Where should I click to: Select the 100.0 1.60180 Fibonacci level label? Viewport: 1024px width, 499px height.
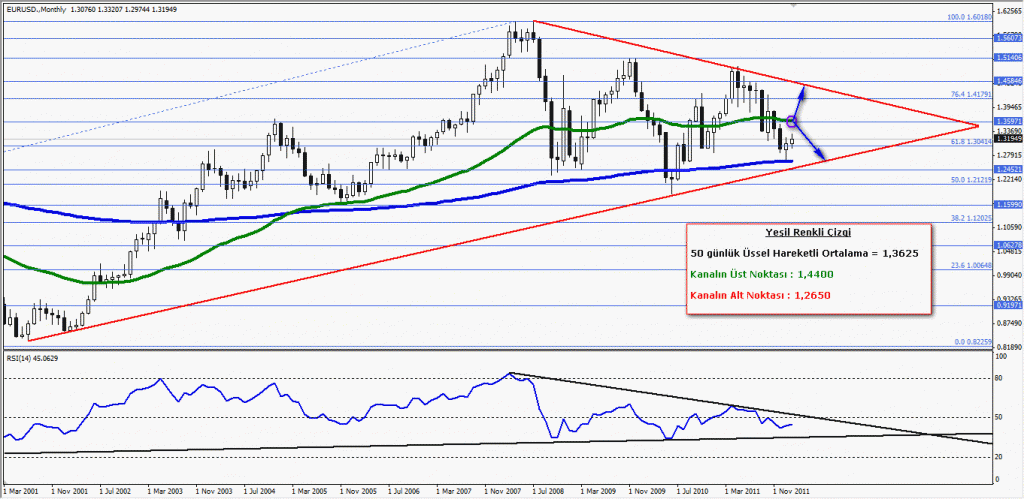[x=968, y=18]
